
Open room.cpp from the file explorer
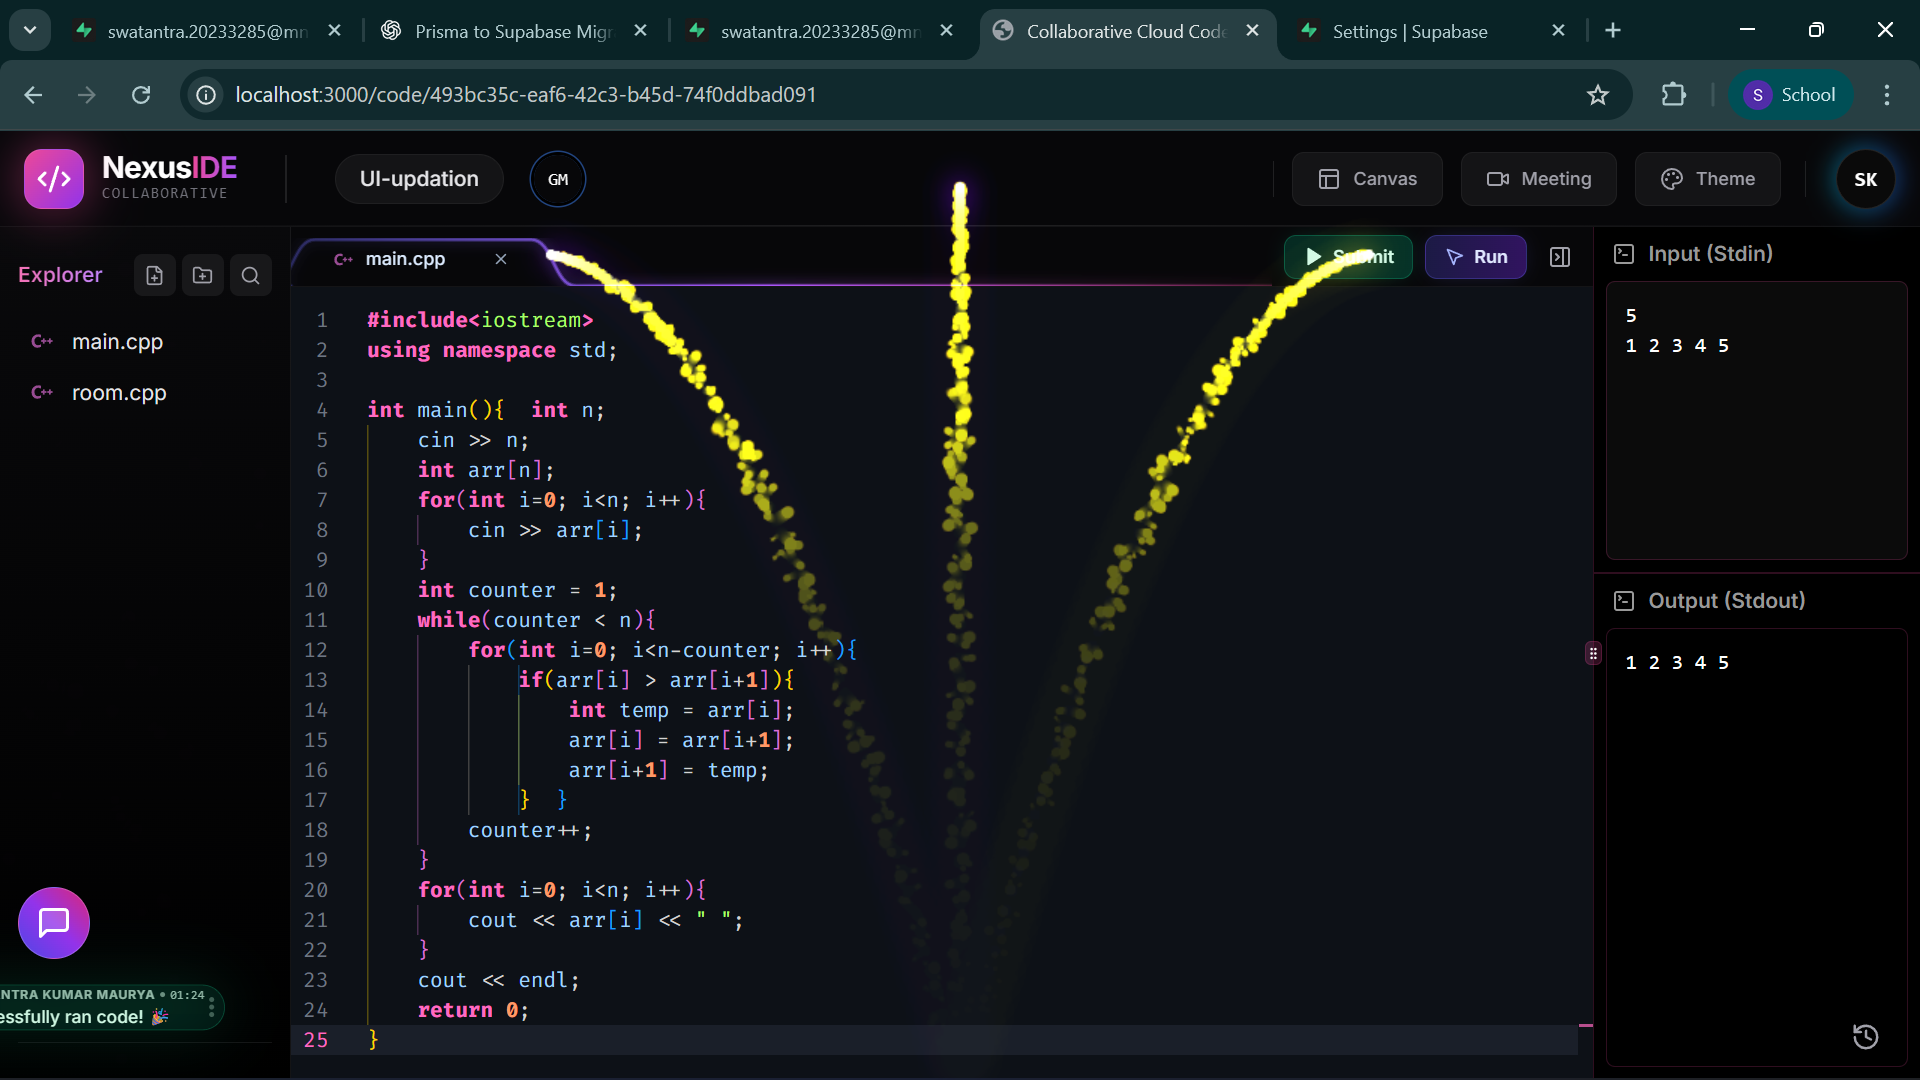click(118, 393)
